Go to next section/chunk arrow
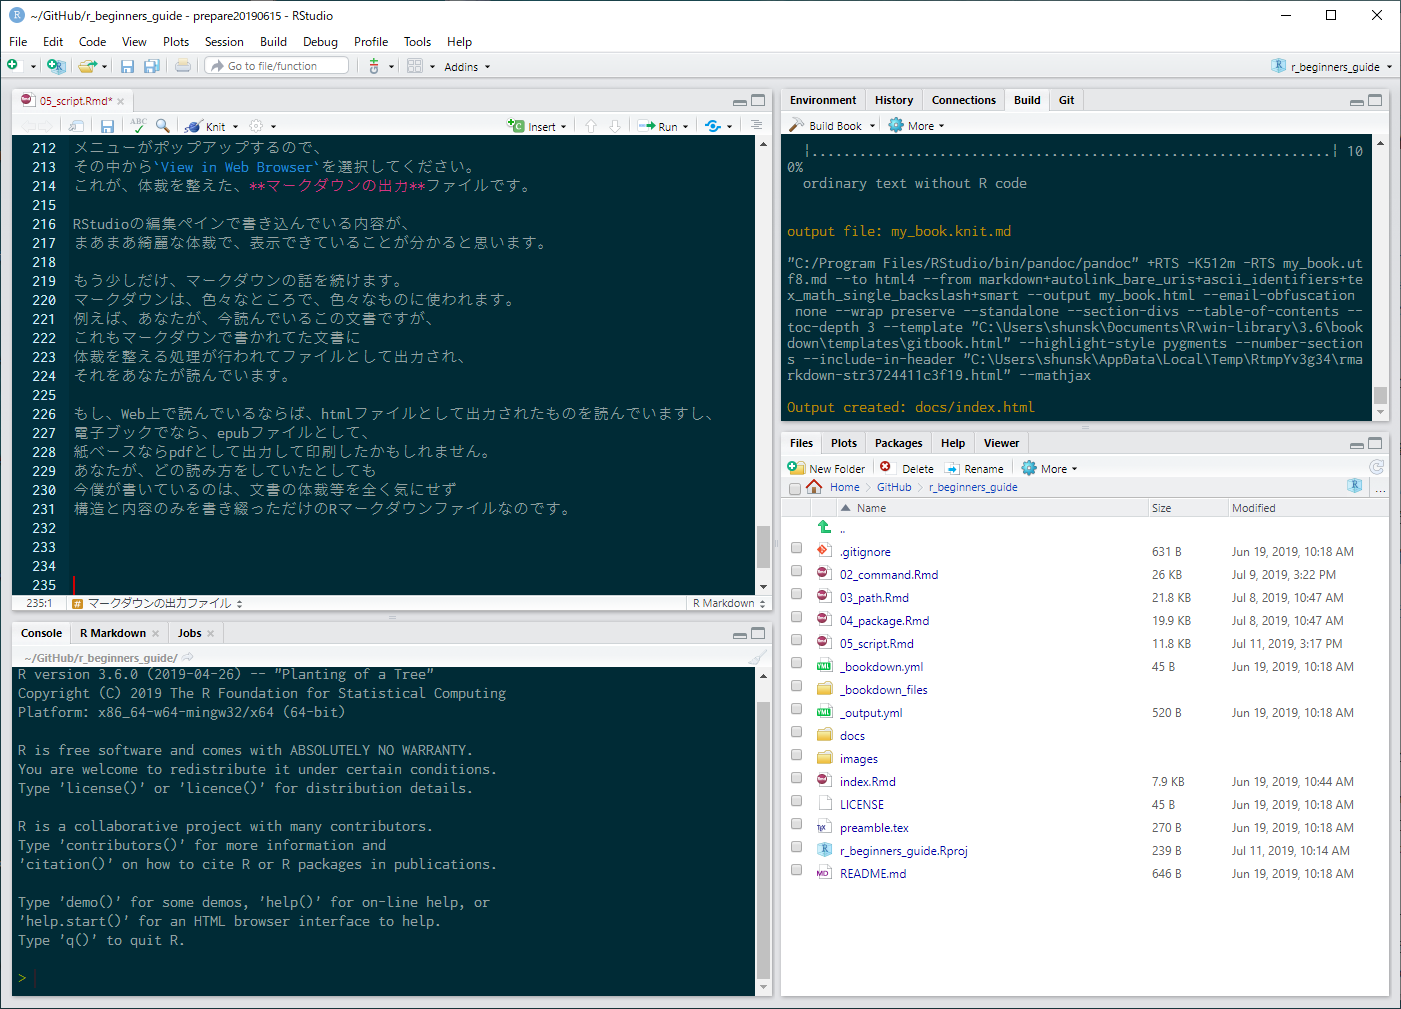Image resolution: width=1401 pixels, height=1009 pixels. [615, 126]
